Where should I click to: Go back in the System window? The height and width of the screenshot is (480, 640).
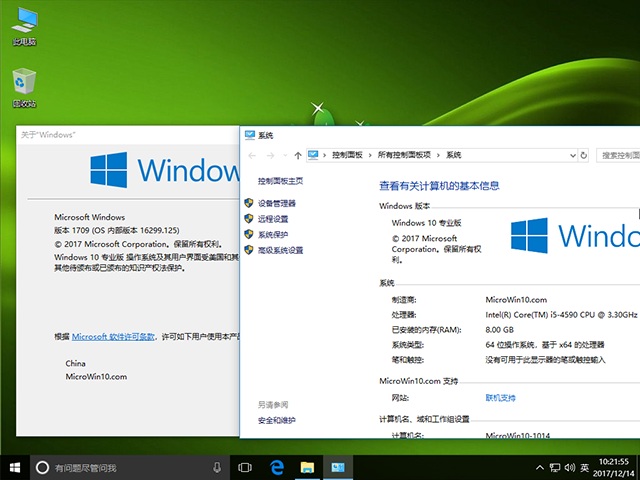click(x=252, y=156)
